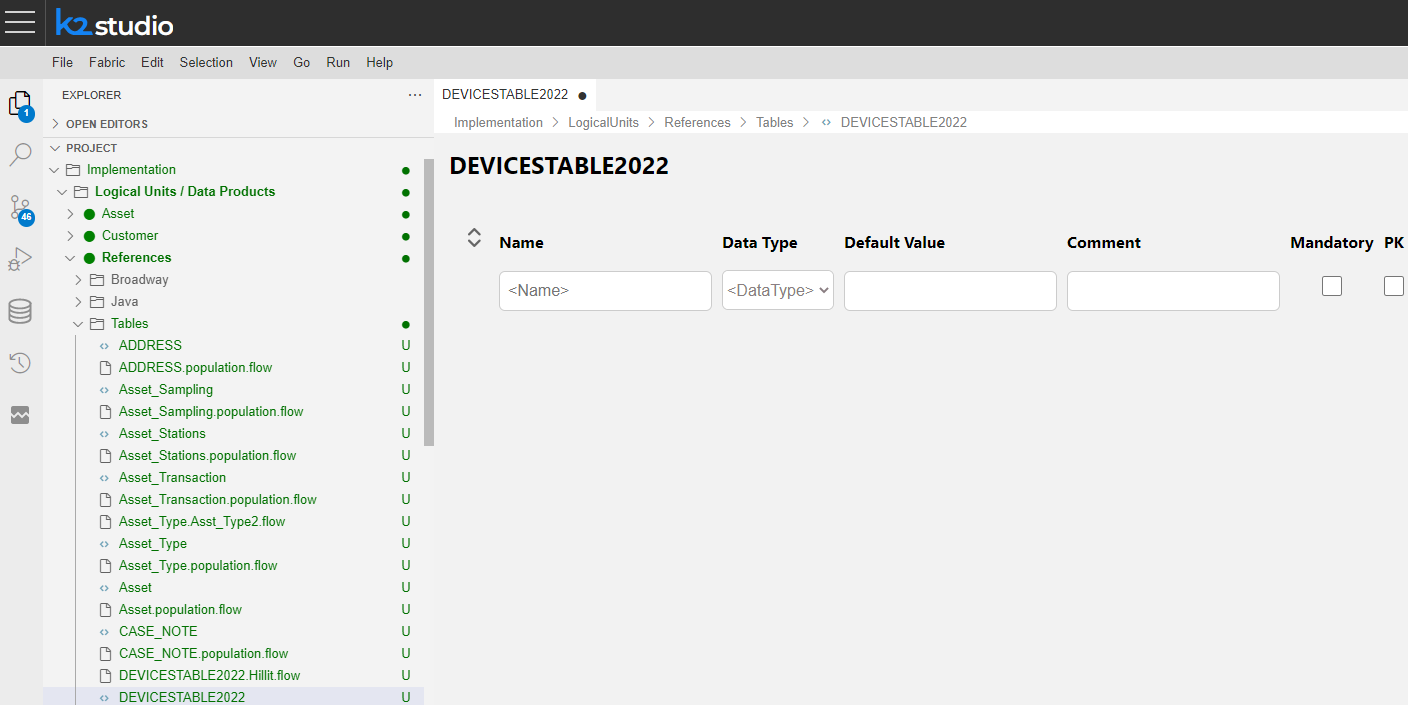
Task: Open Source Control view with 45 badge
Action: (x=20, y=209)
